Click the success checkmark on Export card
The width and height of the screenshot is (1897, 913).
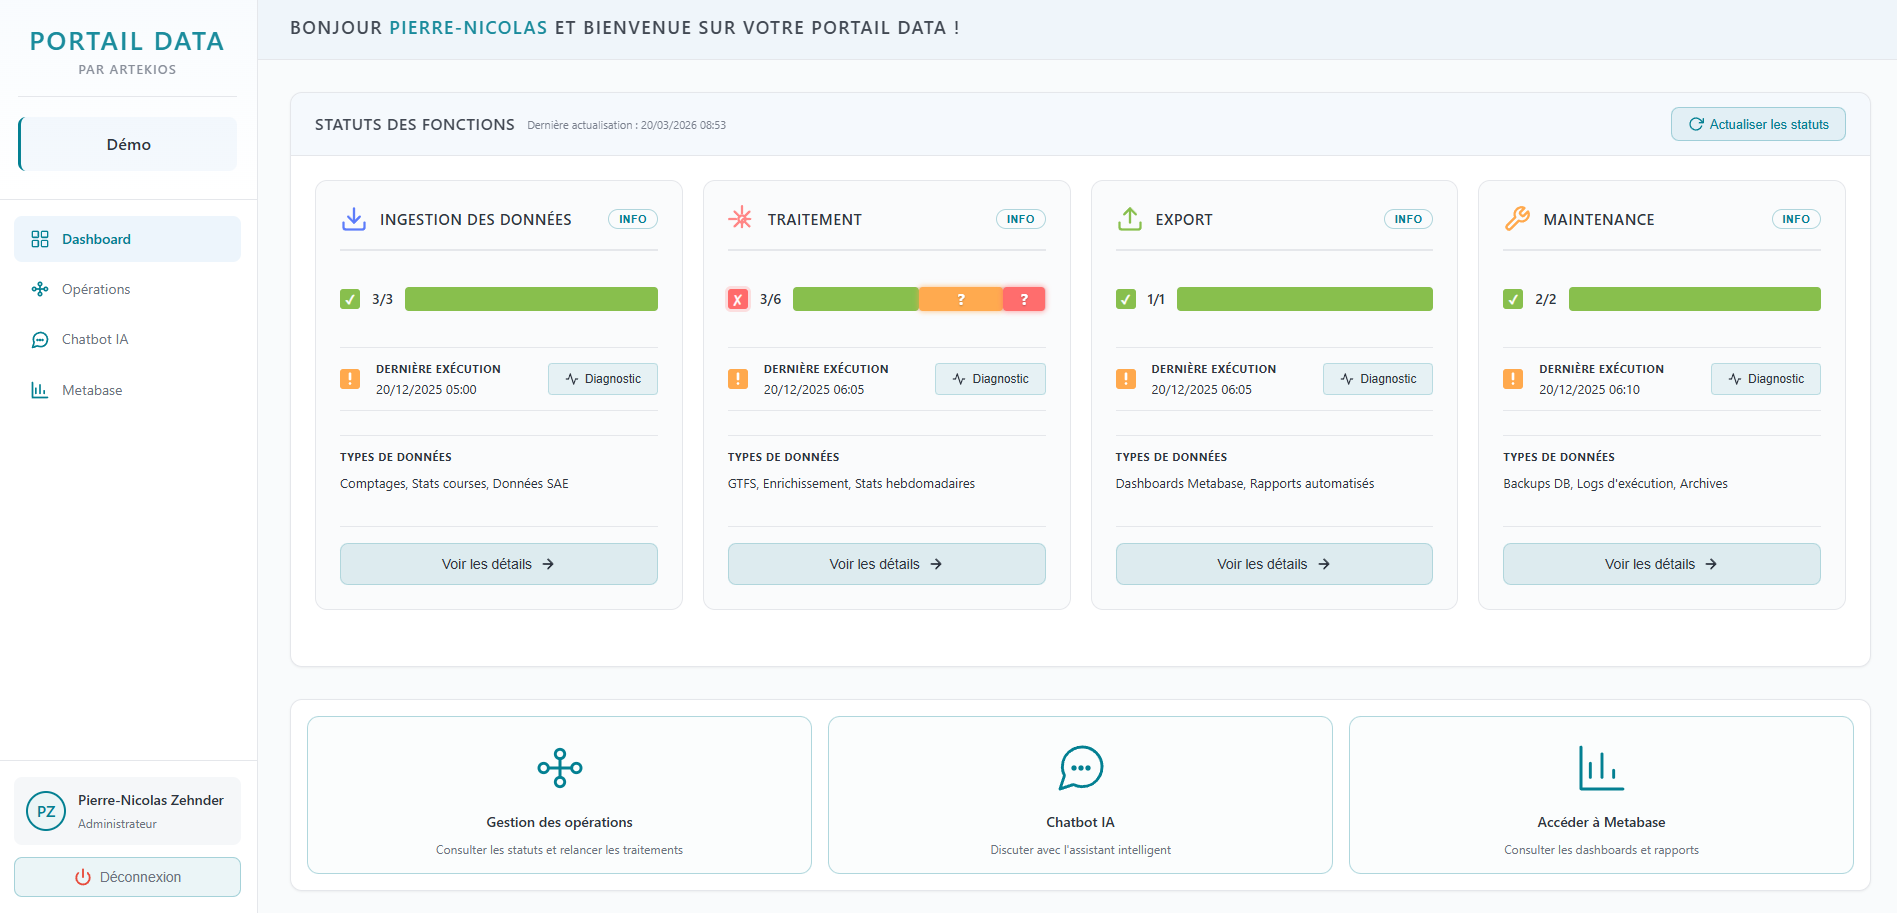(x=1125, y=298)
